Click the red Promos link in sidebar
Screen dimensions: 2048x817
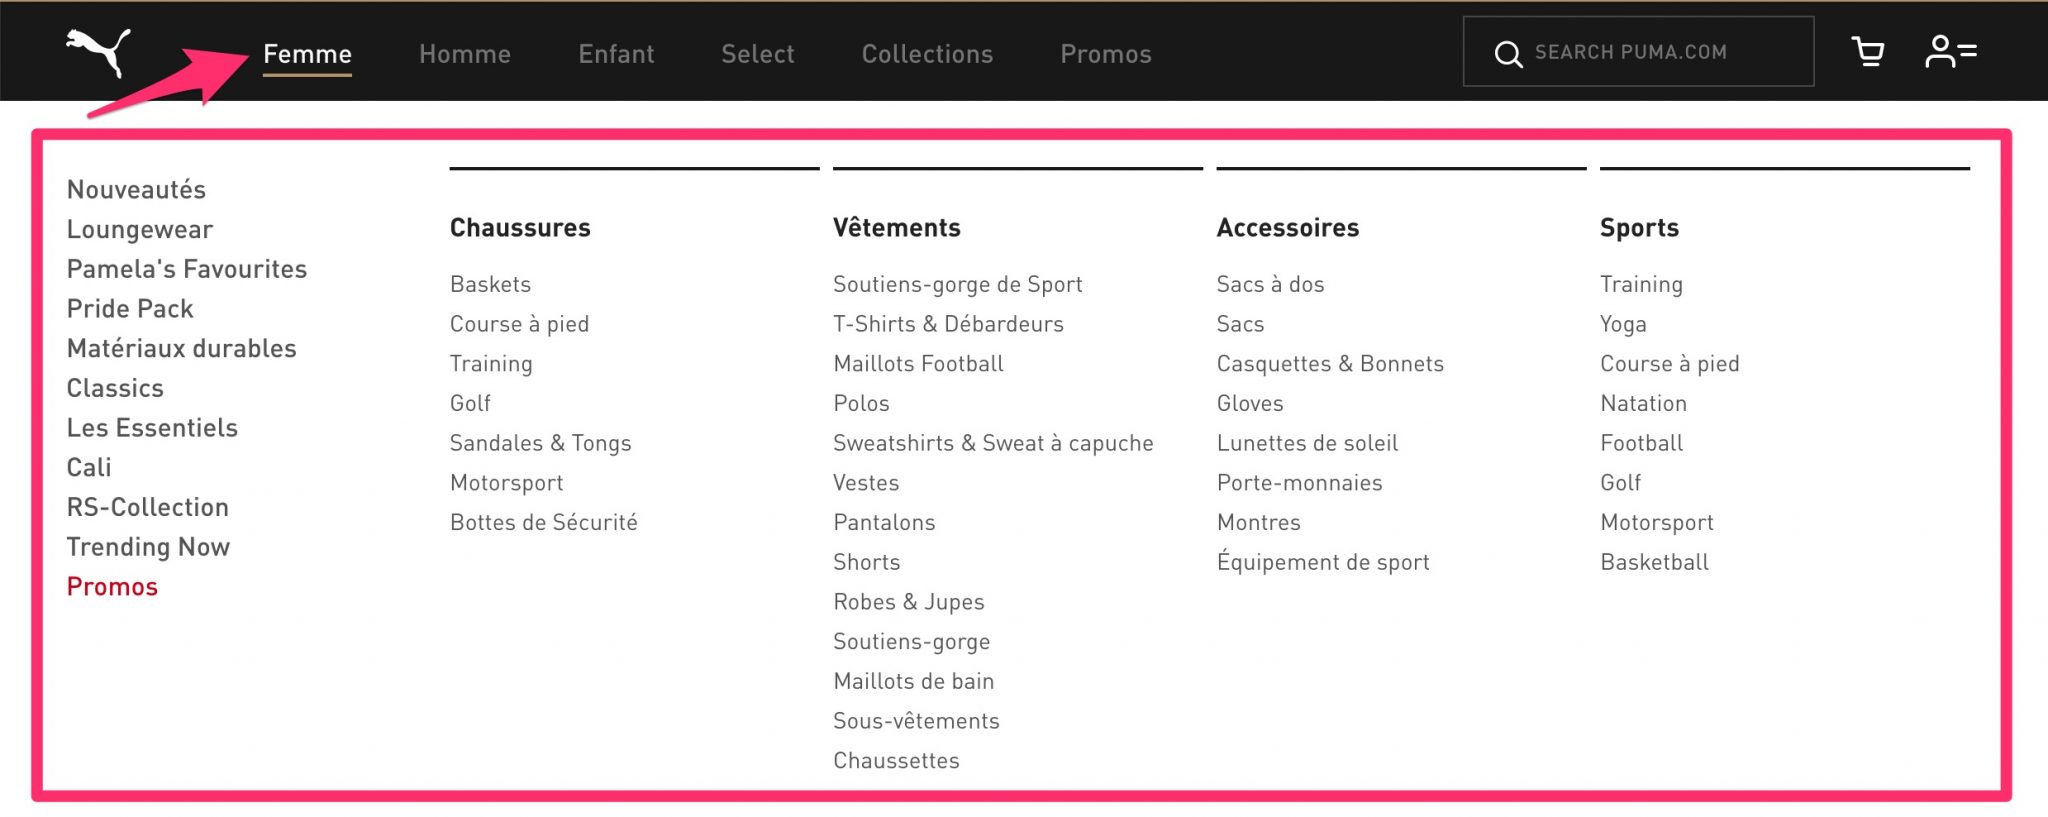[x=112, y=587]
